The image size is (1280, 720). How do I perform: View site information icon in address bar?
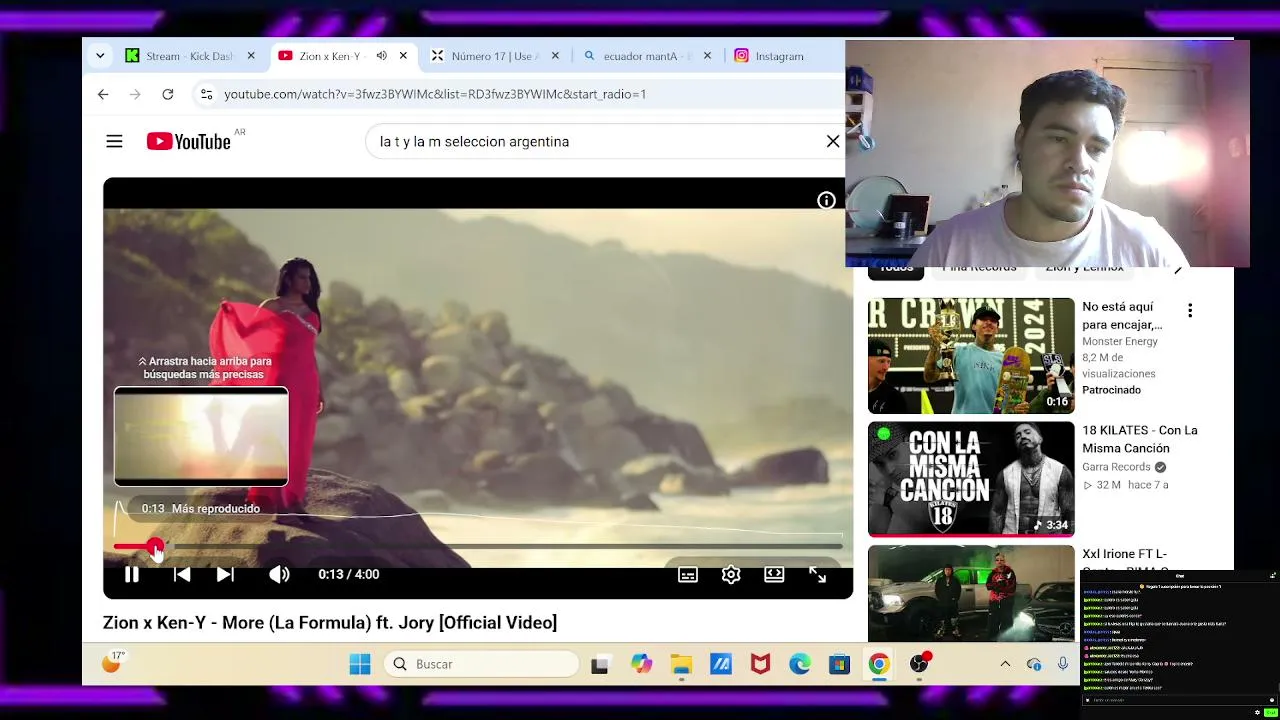tap(206, 94)
